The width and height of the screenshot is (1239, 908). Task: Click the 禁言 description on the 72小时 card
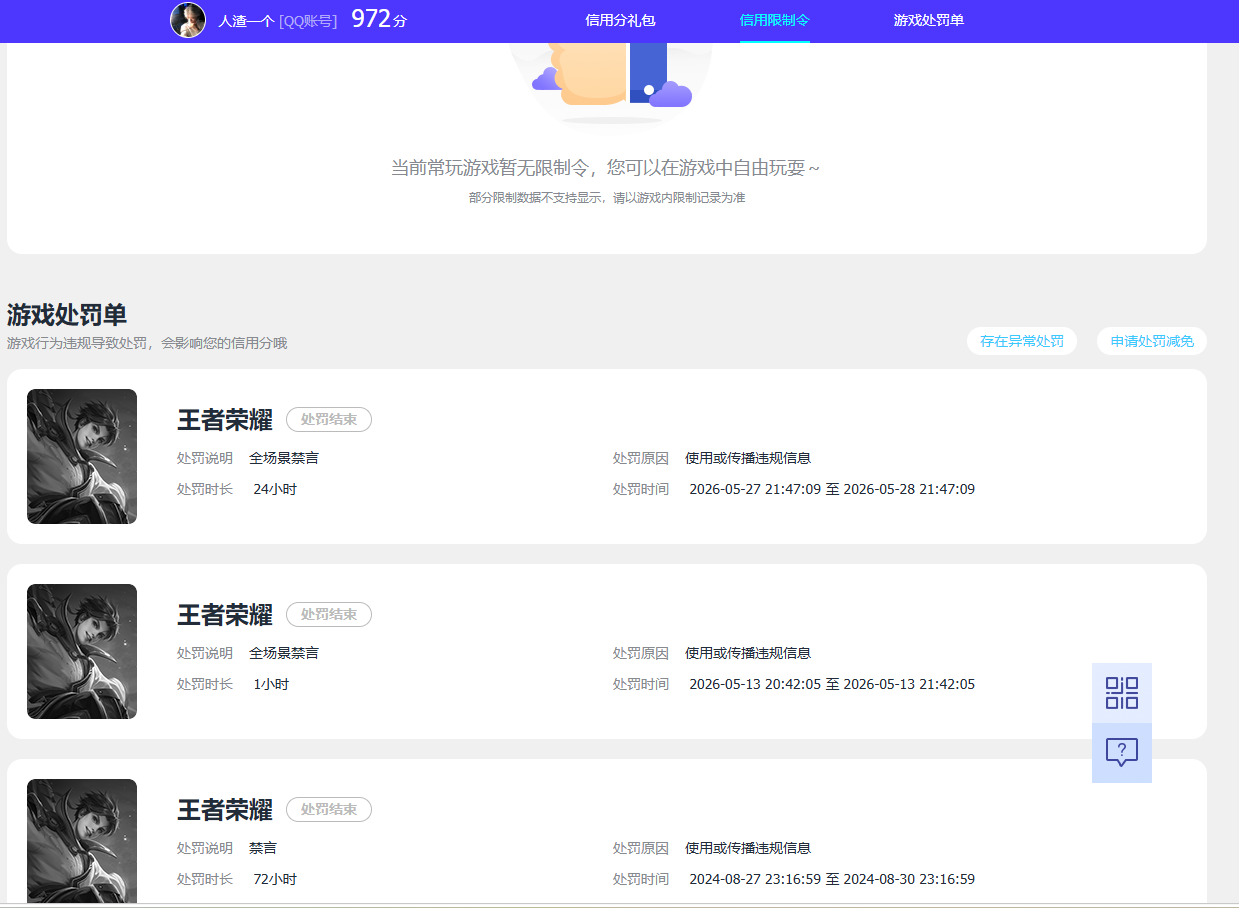tap(263, 848)
